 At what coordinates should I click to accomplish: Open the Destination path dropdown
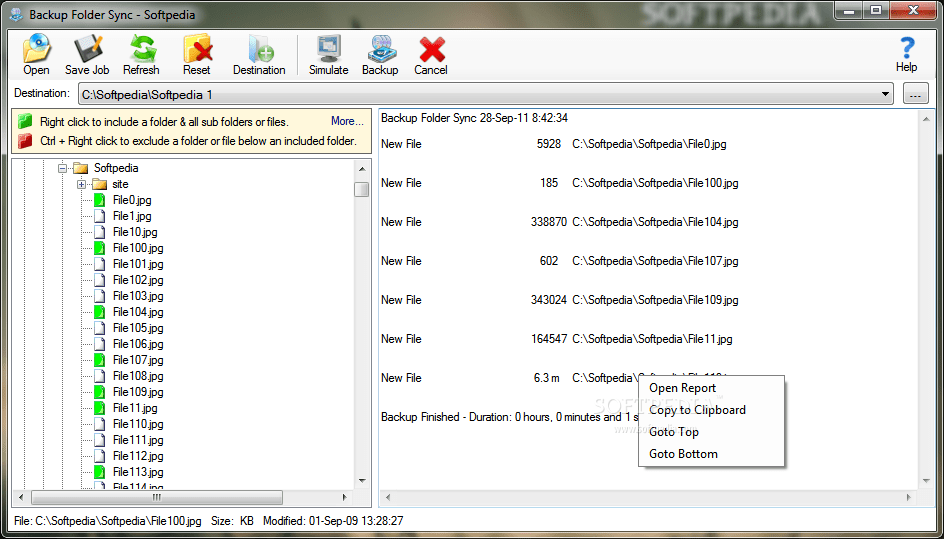tap(885, 94)
